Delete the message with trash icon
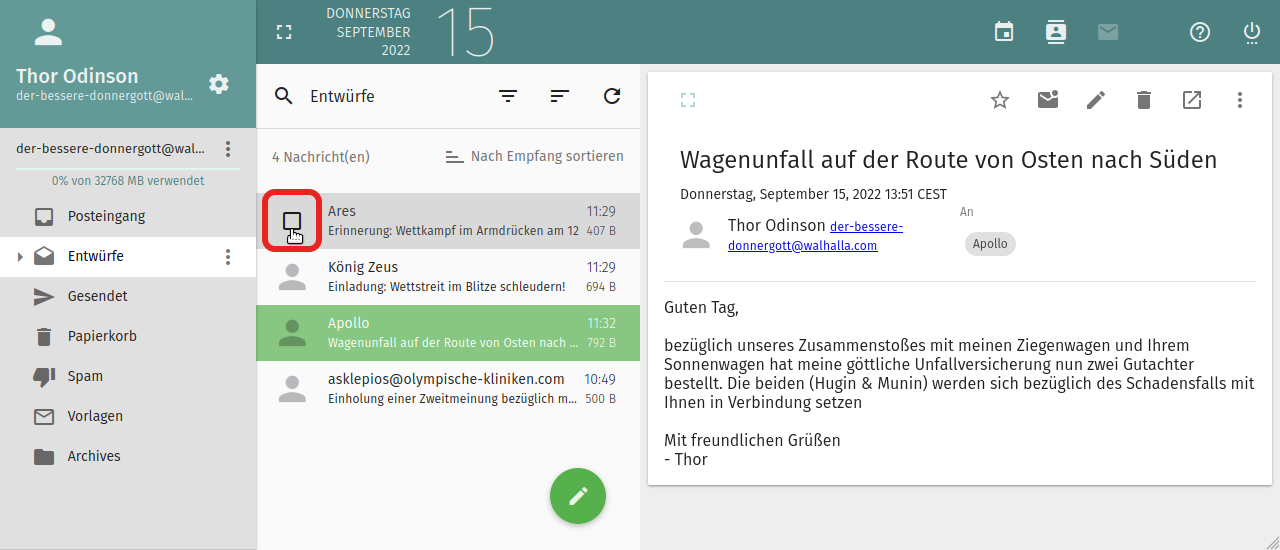1280x550 pixels. coord(1144,100)
